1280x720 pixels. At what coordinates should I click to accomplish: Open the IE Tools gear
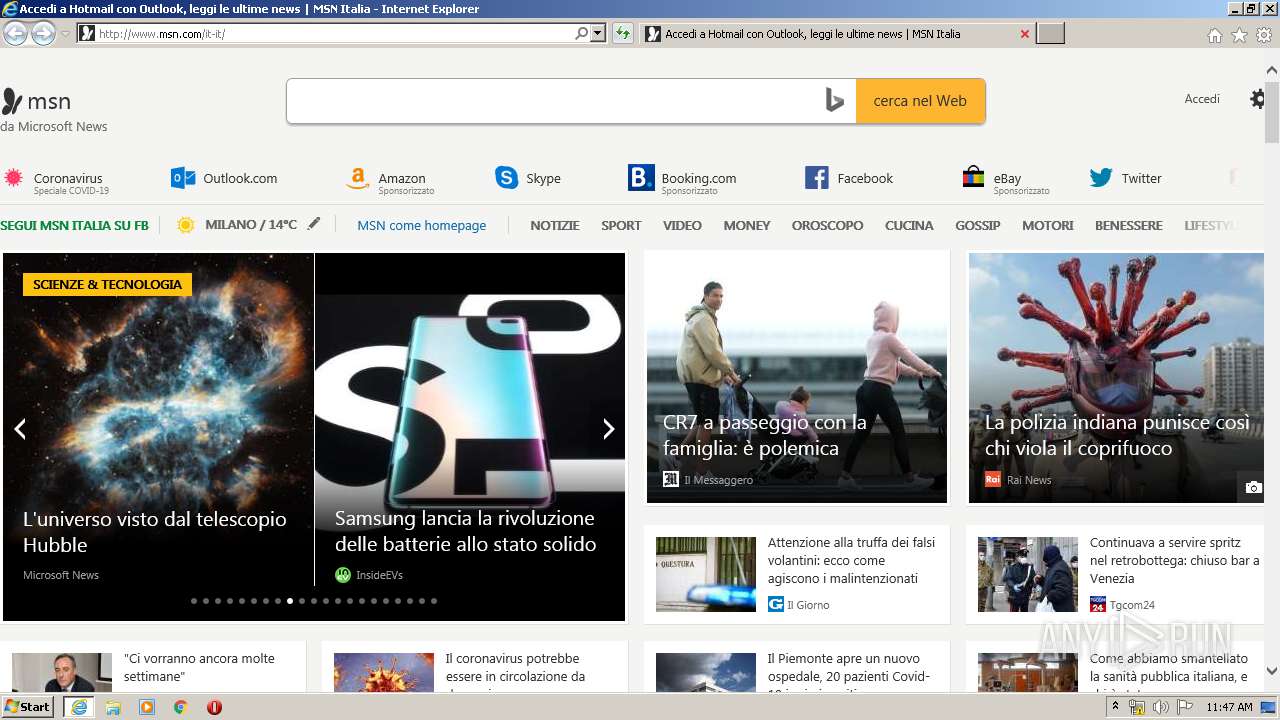coord(1263,35)
